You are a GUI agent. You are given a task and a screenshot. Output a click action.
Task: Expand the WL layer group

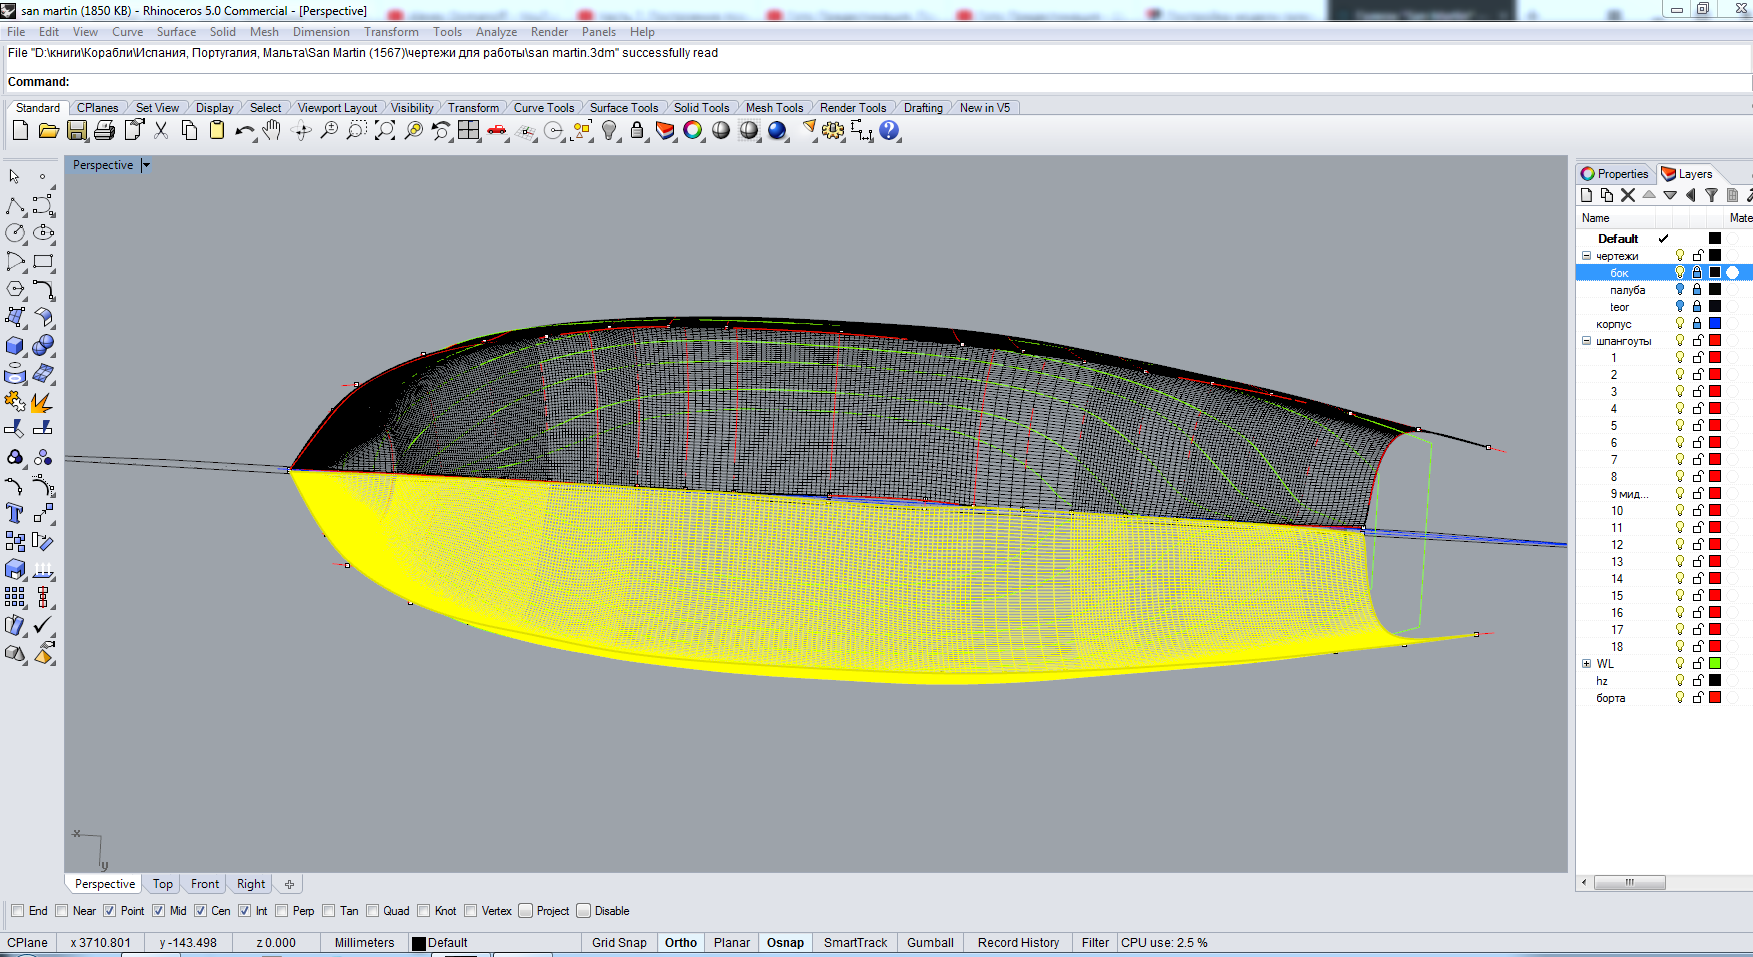pyautogui.click(x=1586, y=664)
